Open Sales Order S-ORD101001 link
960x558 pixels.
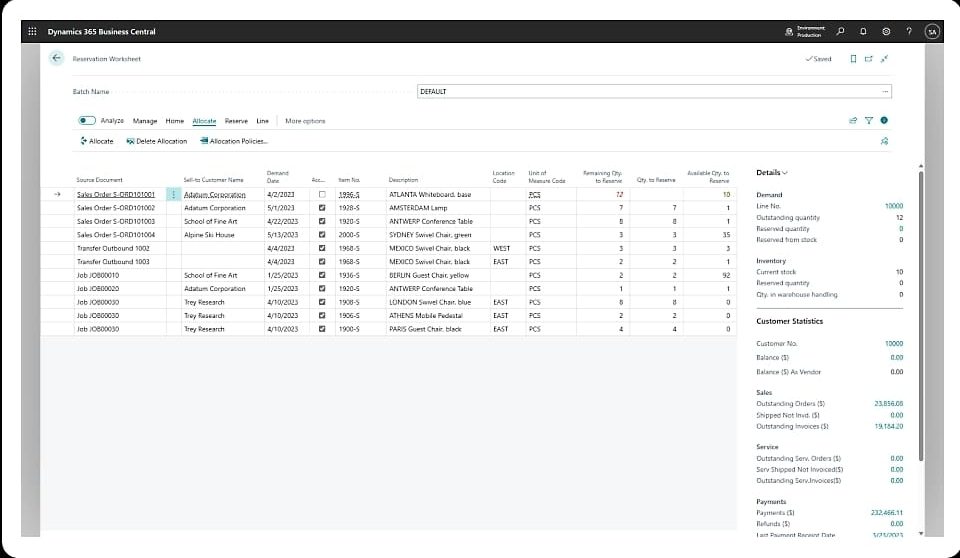[116, 194]
